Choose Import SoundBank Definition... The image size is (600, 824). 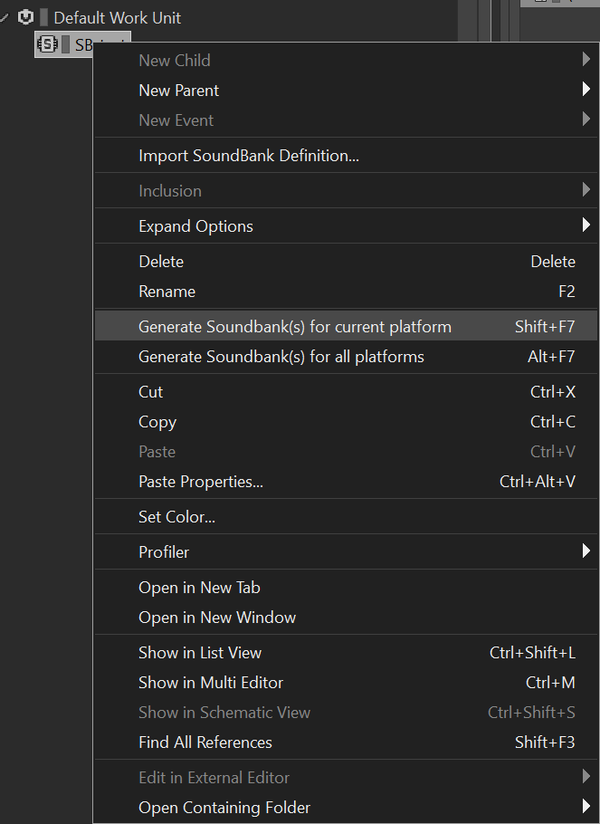click(x=249, y=156)
